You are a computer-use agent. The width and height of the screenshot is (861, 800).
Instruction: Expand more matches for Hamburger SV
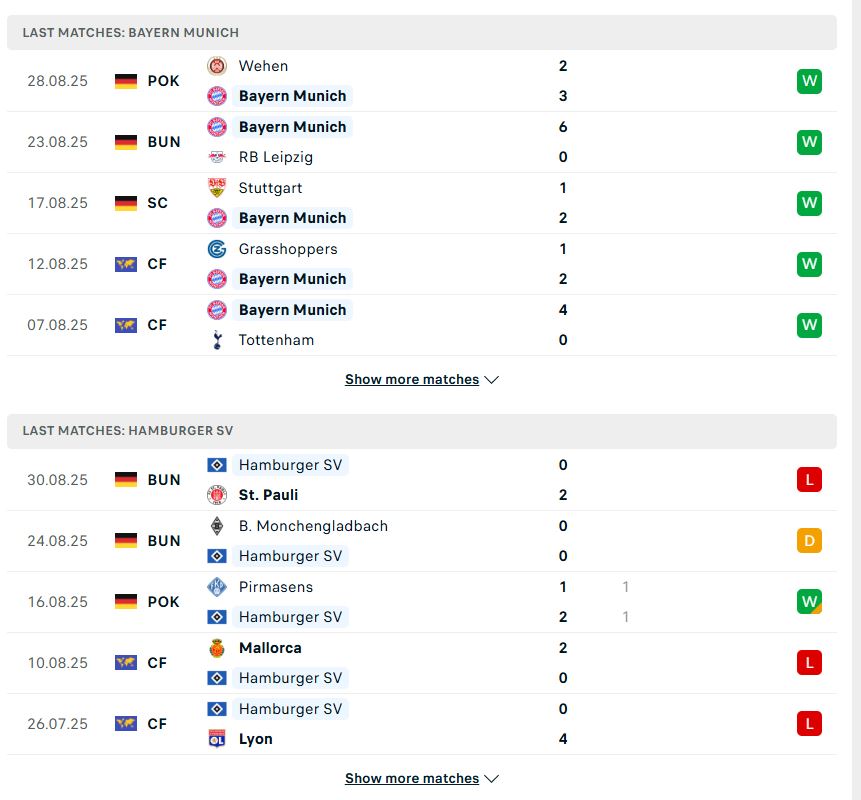tap(421, 778)
